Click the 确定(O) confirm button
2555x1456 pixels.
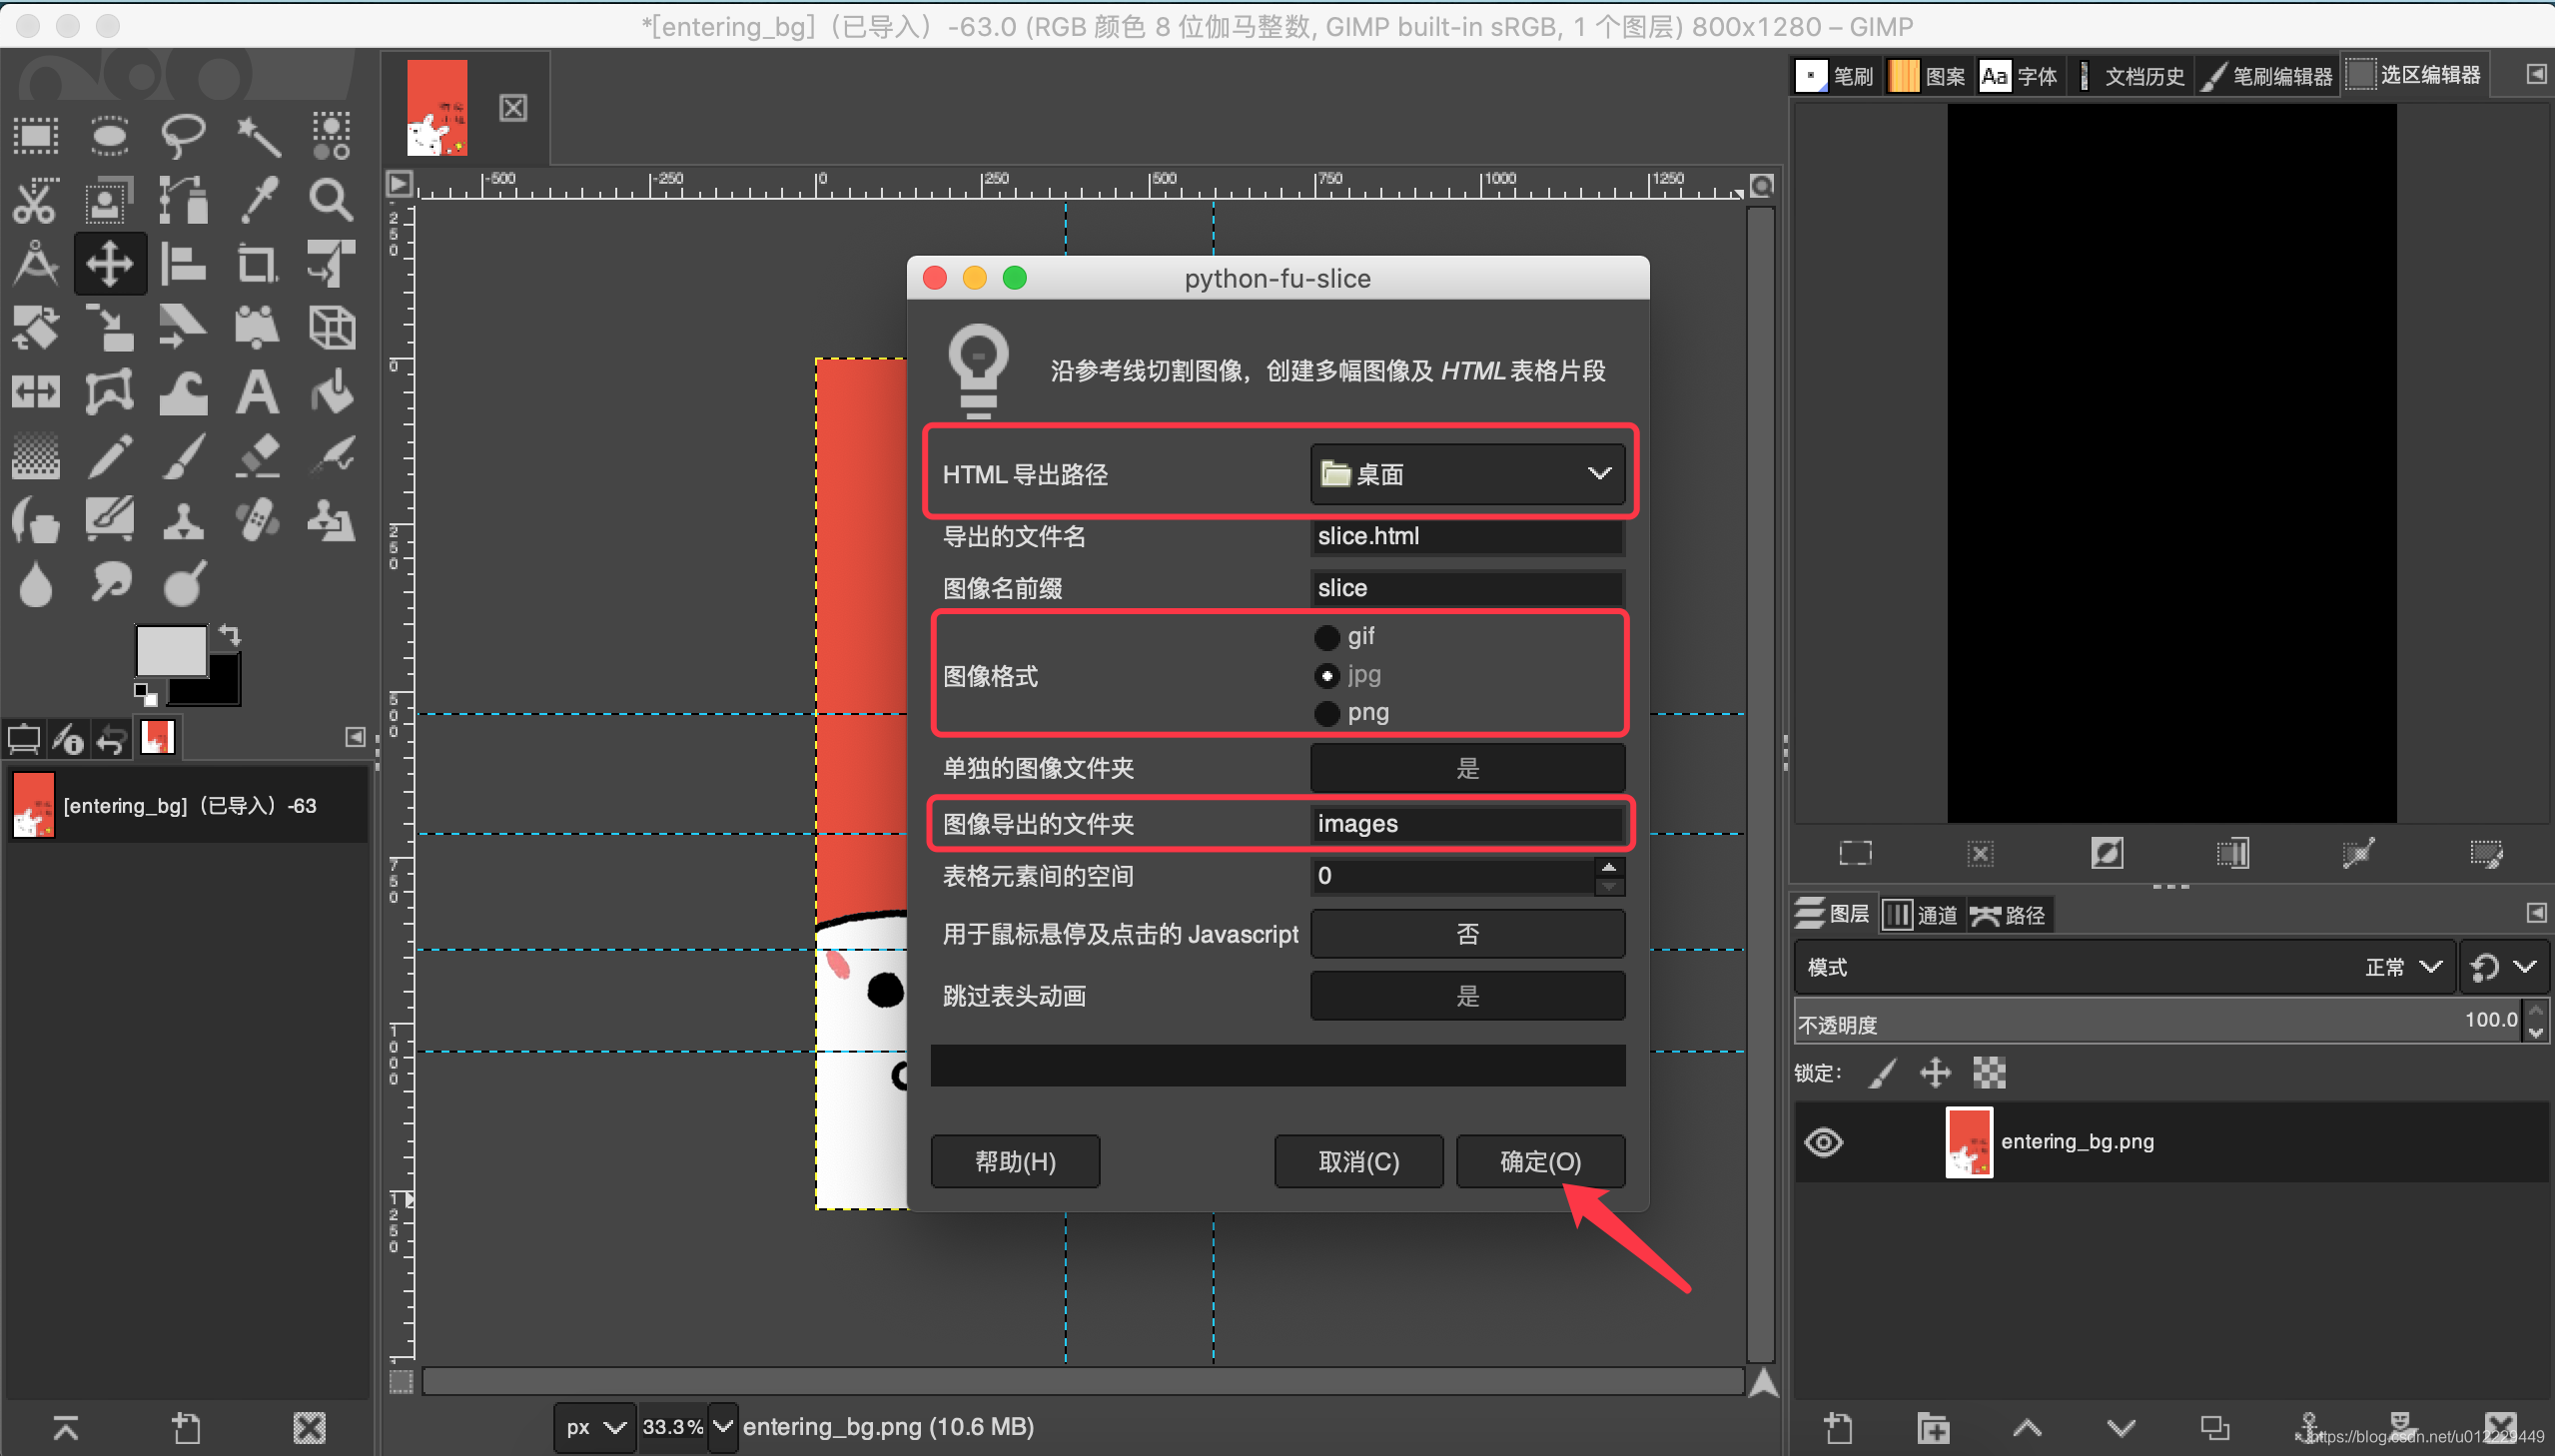(x=1540, y=1162)
